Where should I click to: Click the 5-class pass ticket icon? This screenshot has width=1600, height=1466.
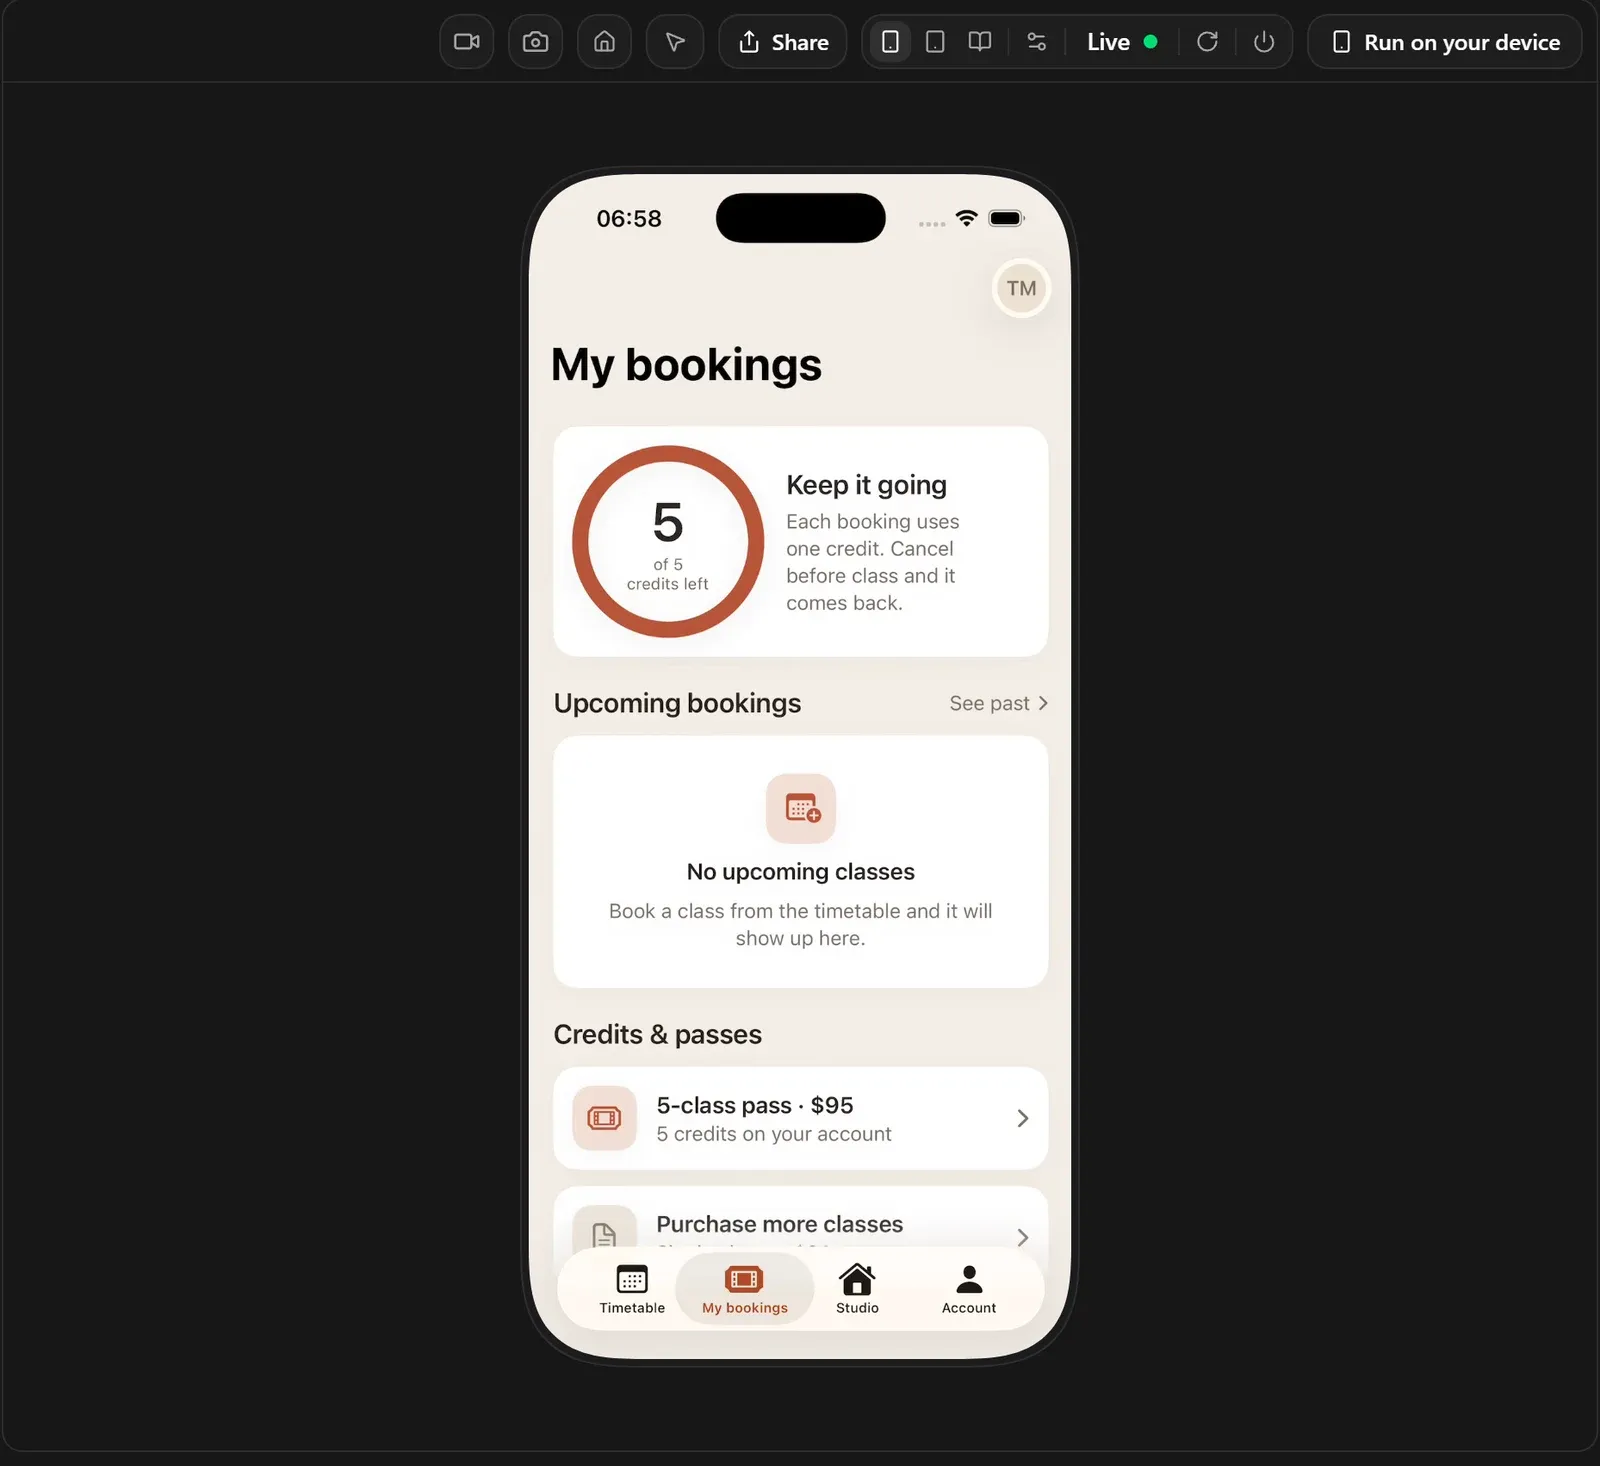[604, 1118]
